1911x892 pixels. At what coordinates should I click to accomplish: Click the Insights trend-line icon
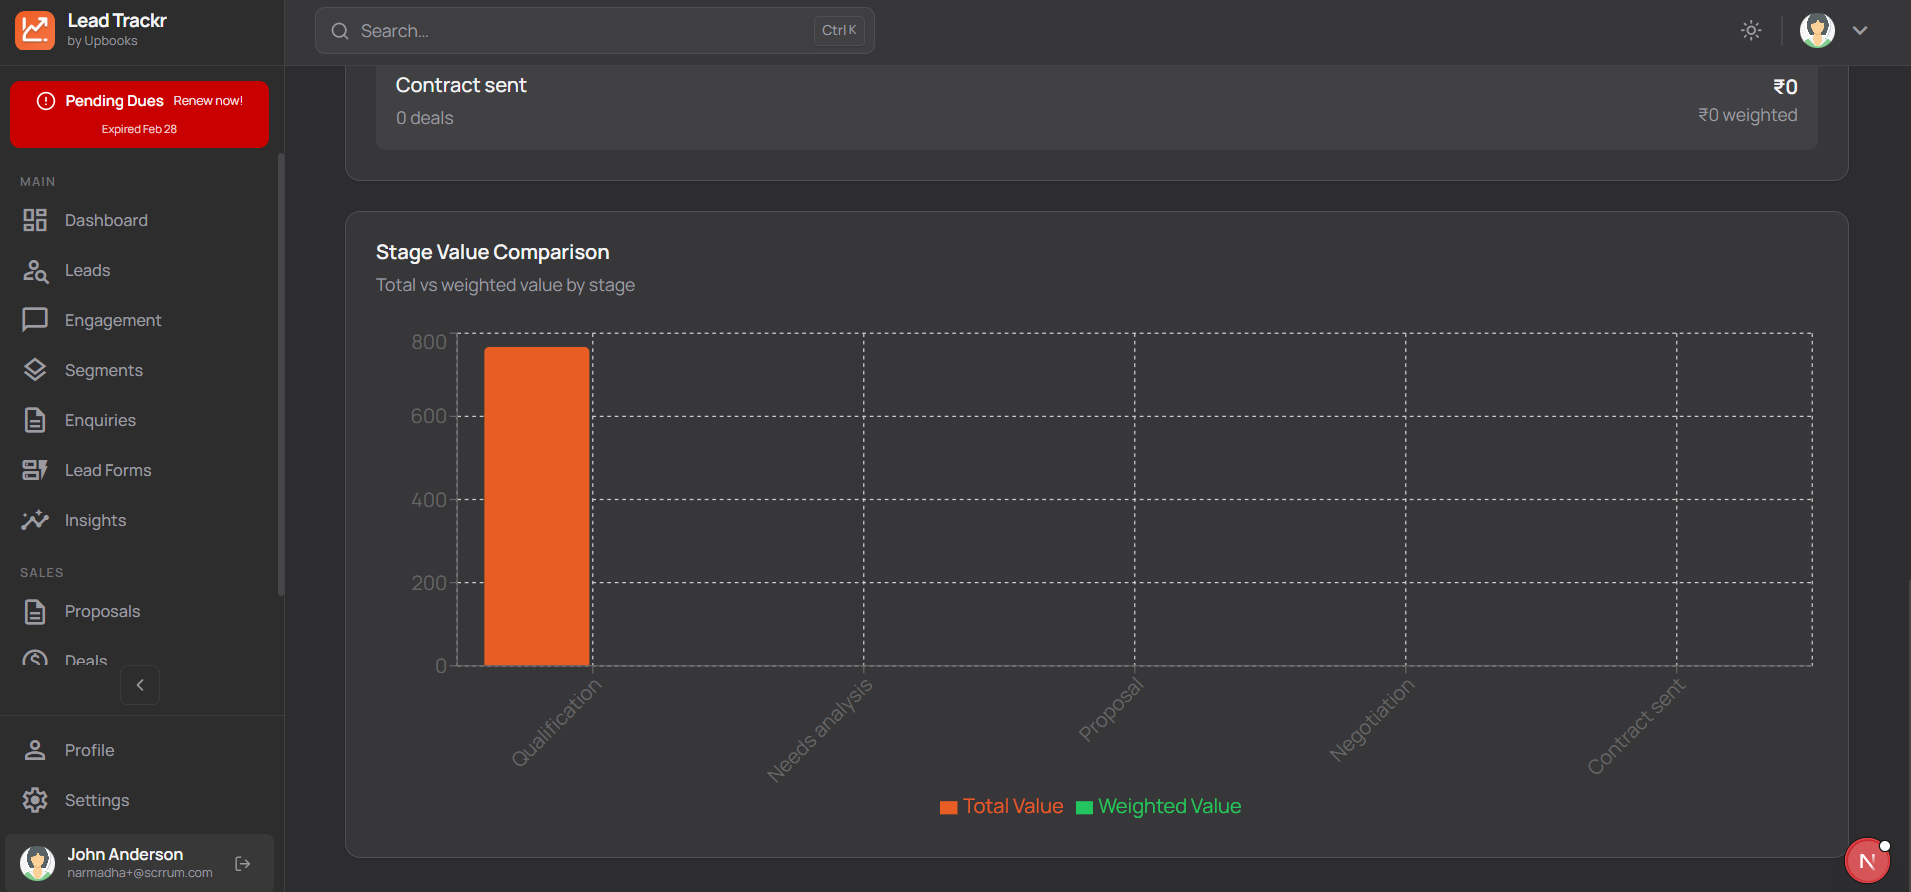(35, 520)
